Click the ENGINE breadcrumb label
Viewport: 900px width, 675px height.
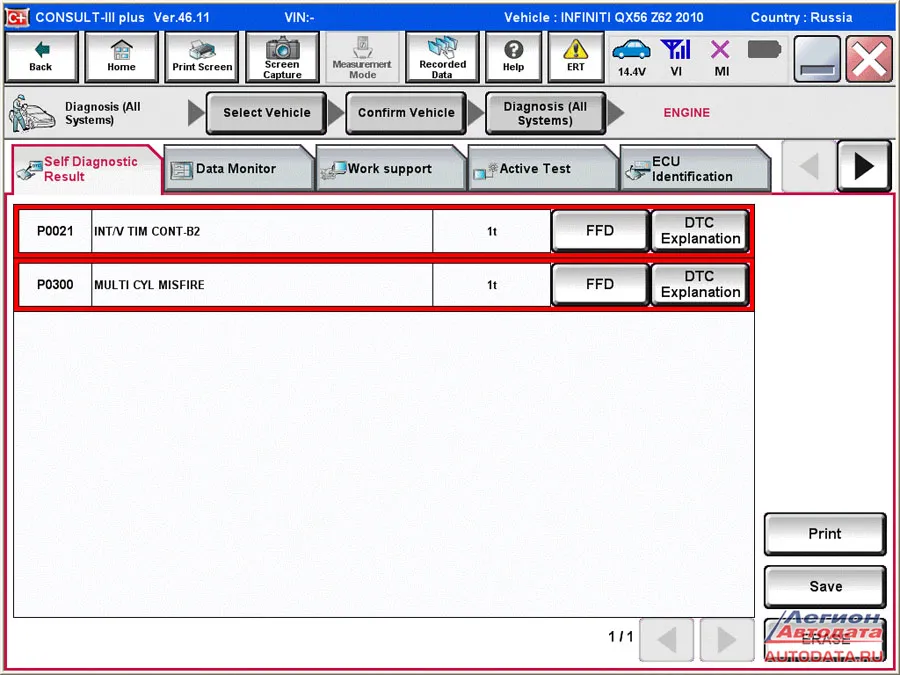coord(686,113)
